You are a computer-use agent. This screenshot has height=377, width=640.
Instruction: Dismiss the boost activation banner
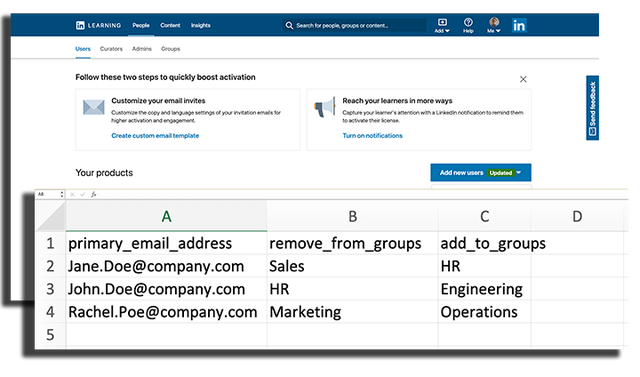click(523, 79)
